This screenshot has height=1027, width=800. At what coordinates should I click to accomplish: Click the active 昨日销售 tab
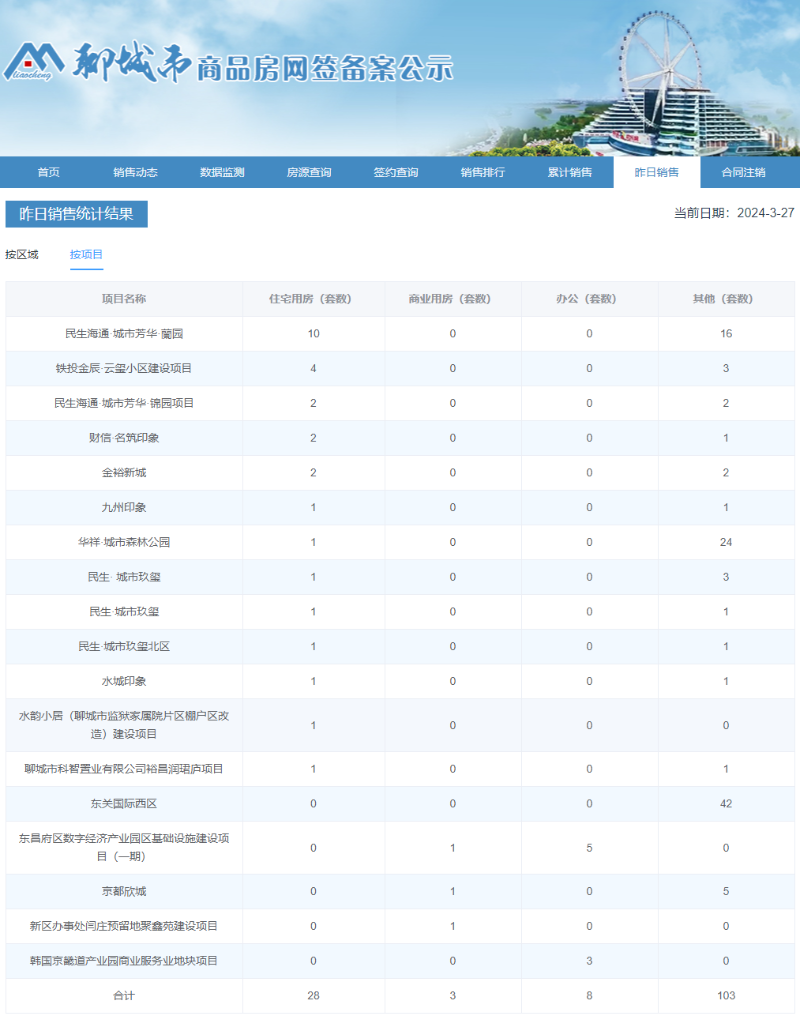pos(656,172)
